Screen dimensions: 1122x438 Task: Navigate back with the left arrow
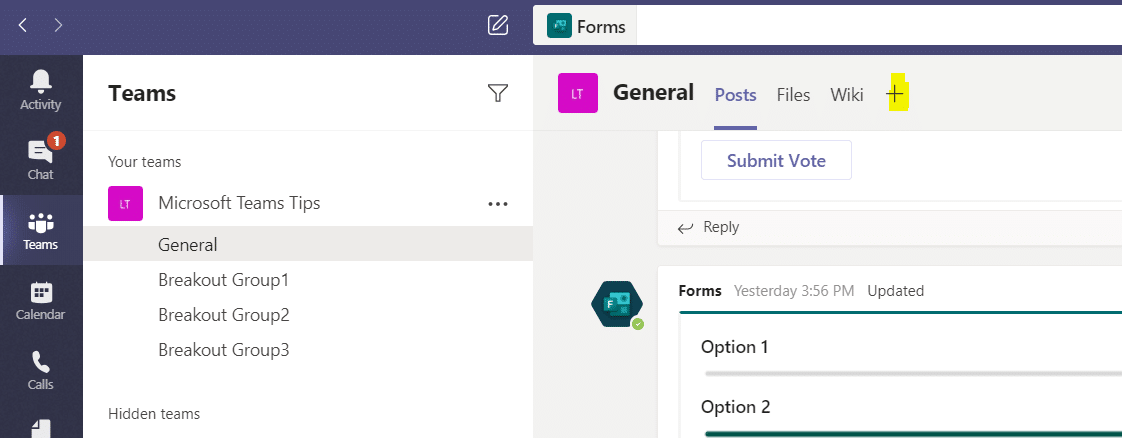click(23, 25)
